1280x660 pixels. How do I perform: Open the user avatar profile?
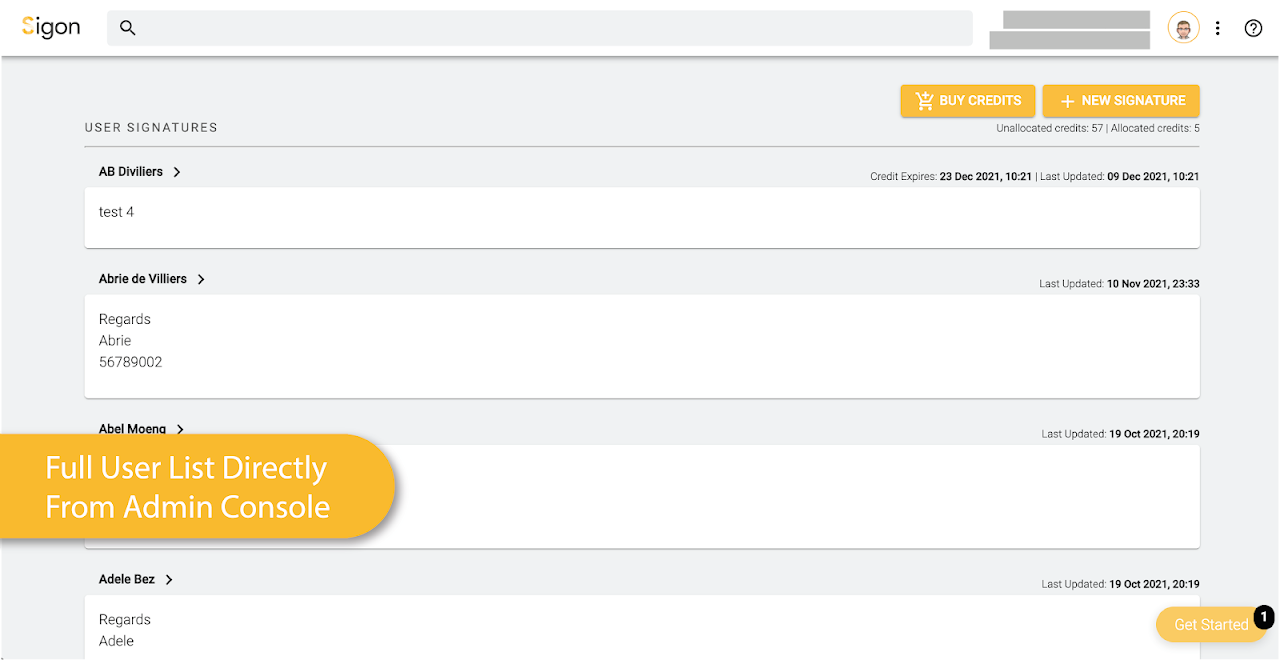pos(1183,28)
